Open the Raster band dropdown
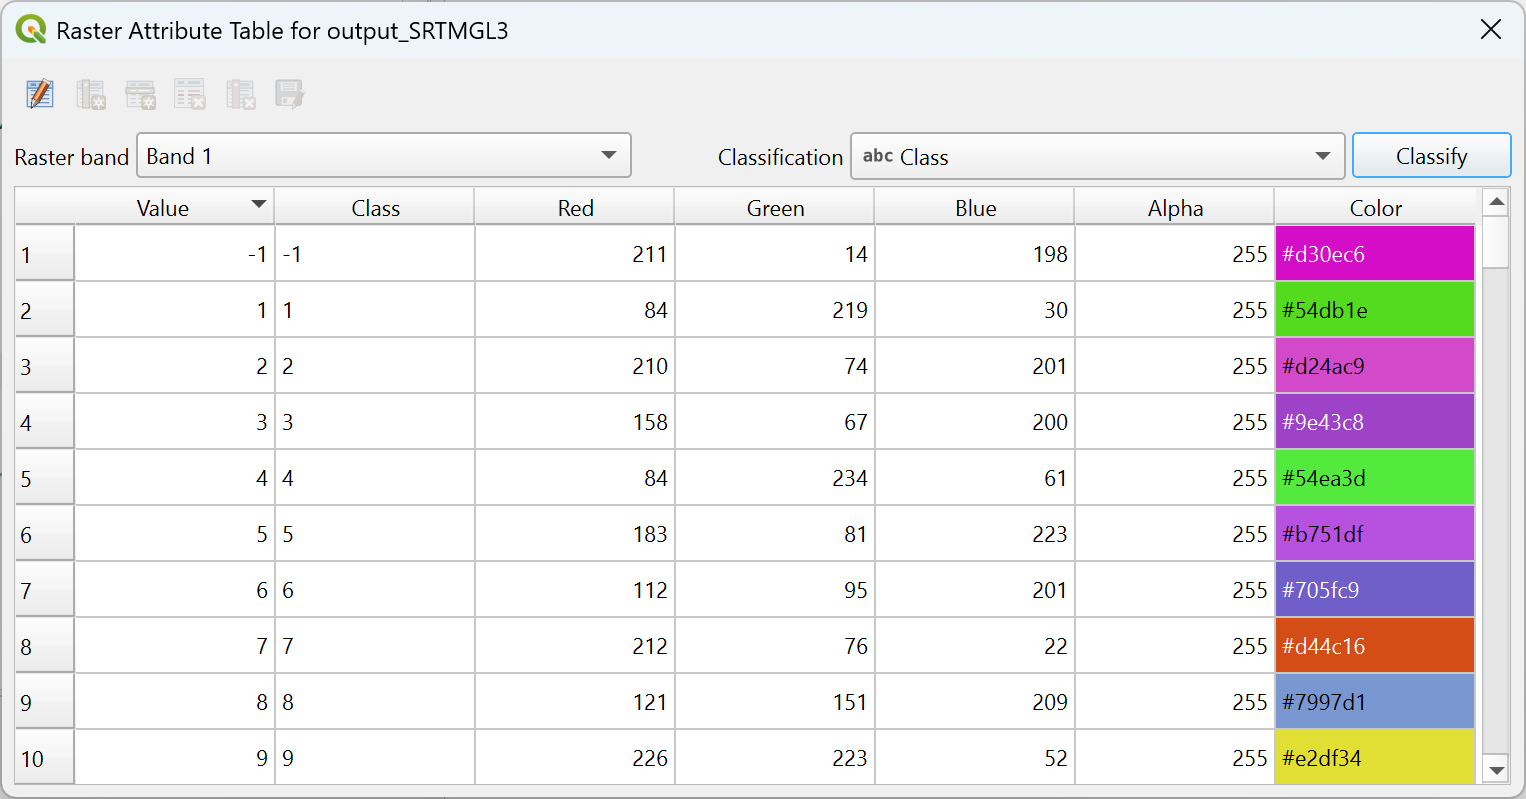Image resolution: width=1526 pixels, height=799 pixels. (x=383, y=156)
